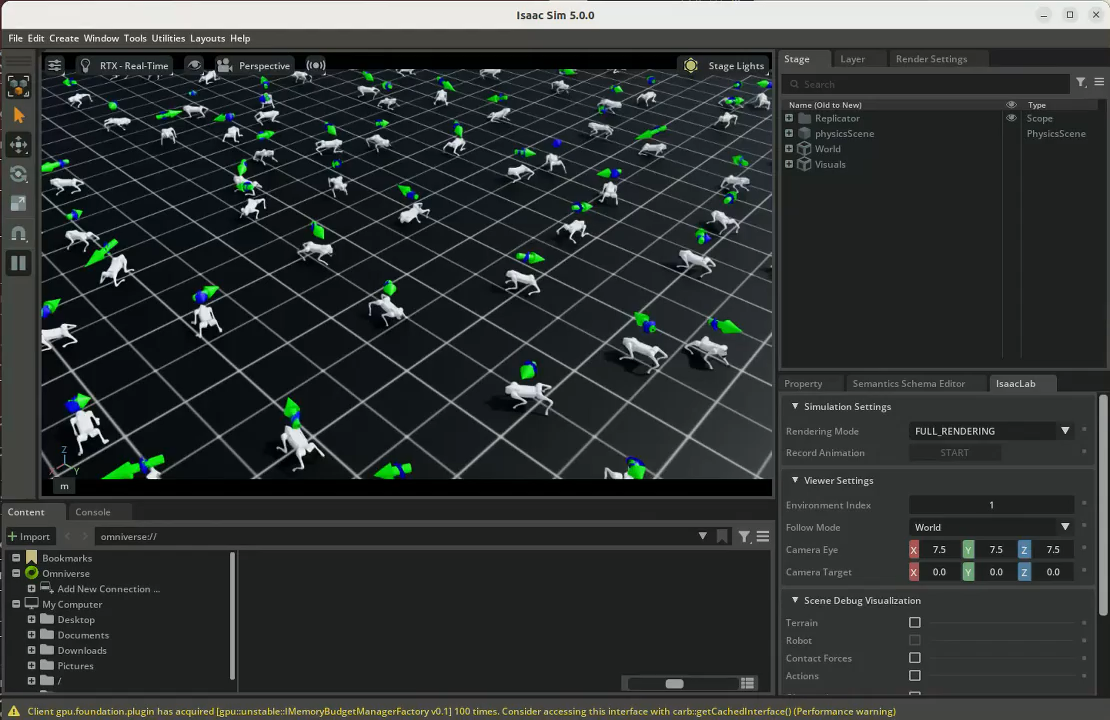The image size is (1110, 720).
Task: Toggle the magnet snap tool
Action: pyautogui.click(x=18, y=234)
